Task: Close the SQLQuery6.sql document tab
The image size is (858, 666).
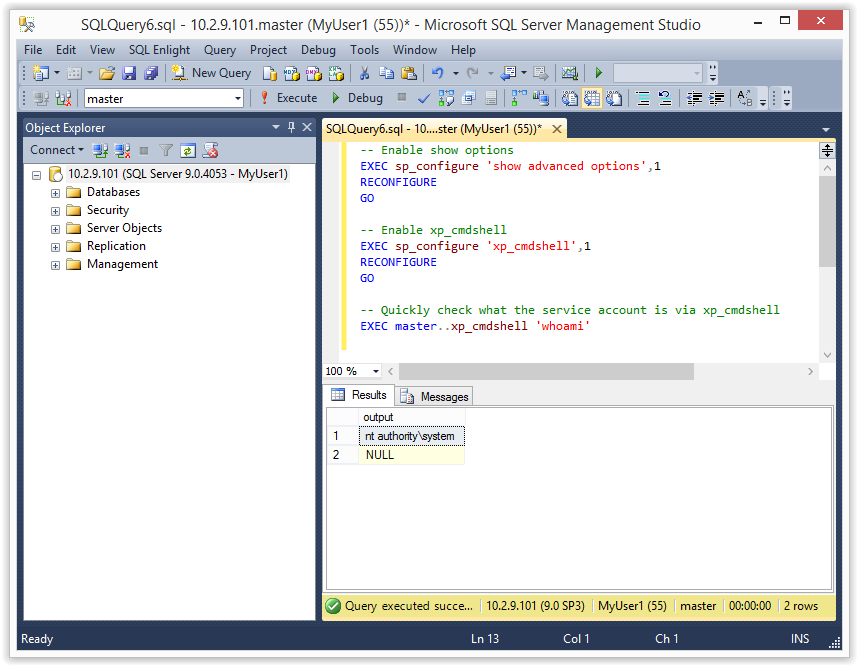Action: pyautogui.click(x=556, y=129)
